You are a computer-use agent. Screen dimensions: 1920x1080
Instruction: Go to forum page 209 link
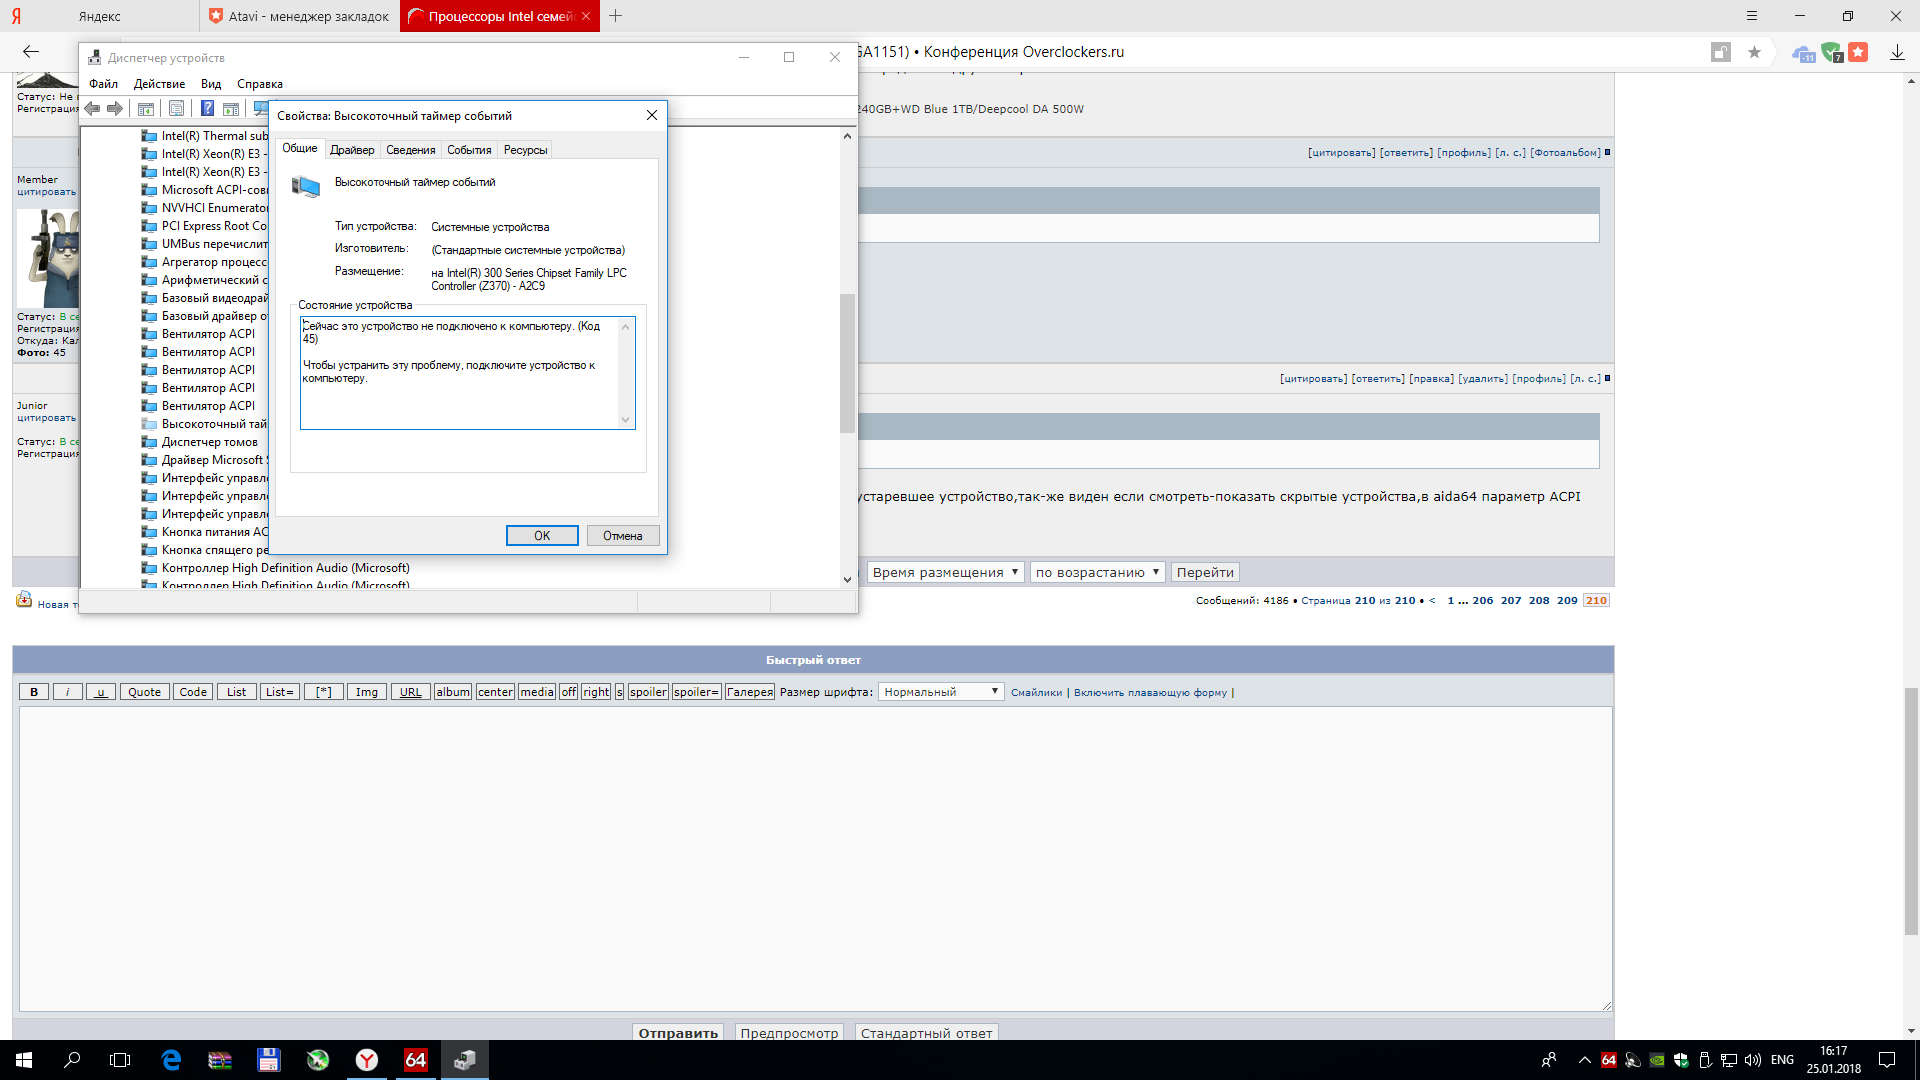pyautogui.click(x=1566, y=601)
